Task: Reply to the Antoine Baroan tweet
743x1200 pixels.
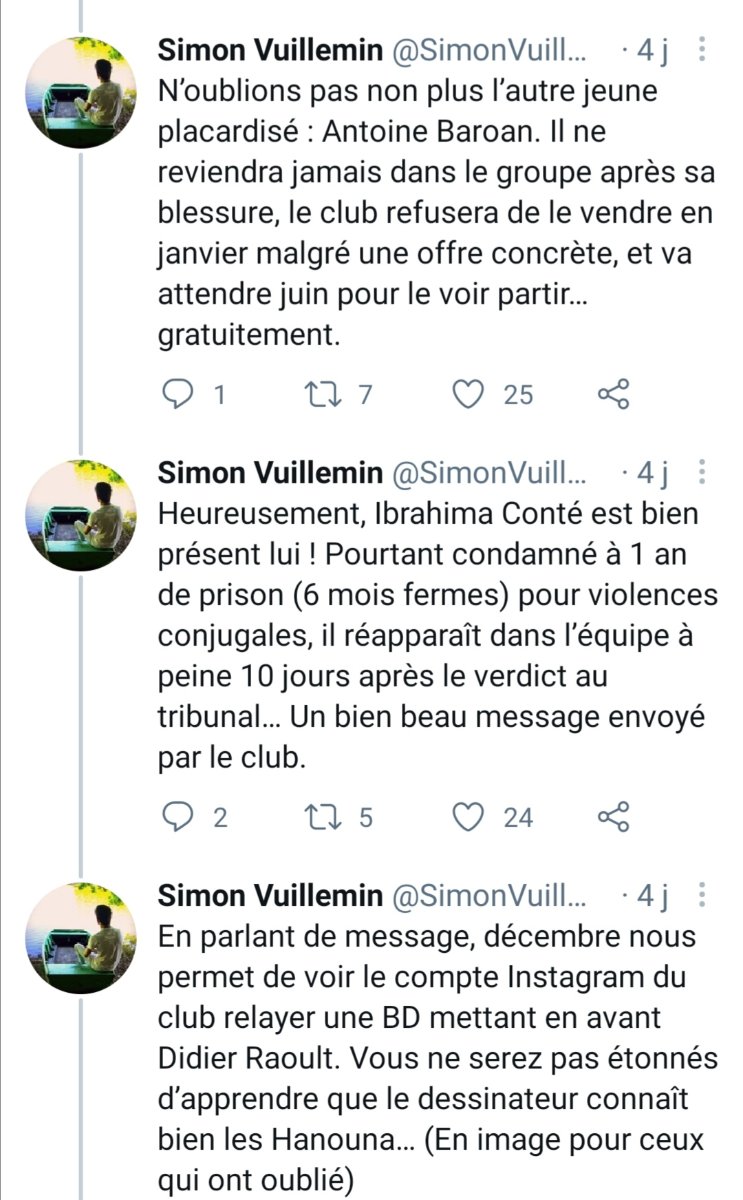Action: 176,395
